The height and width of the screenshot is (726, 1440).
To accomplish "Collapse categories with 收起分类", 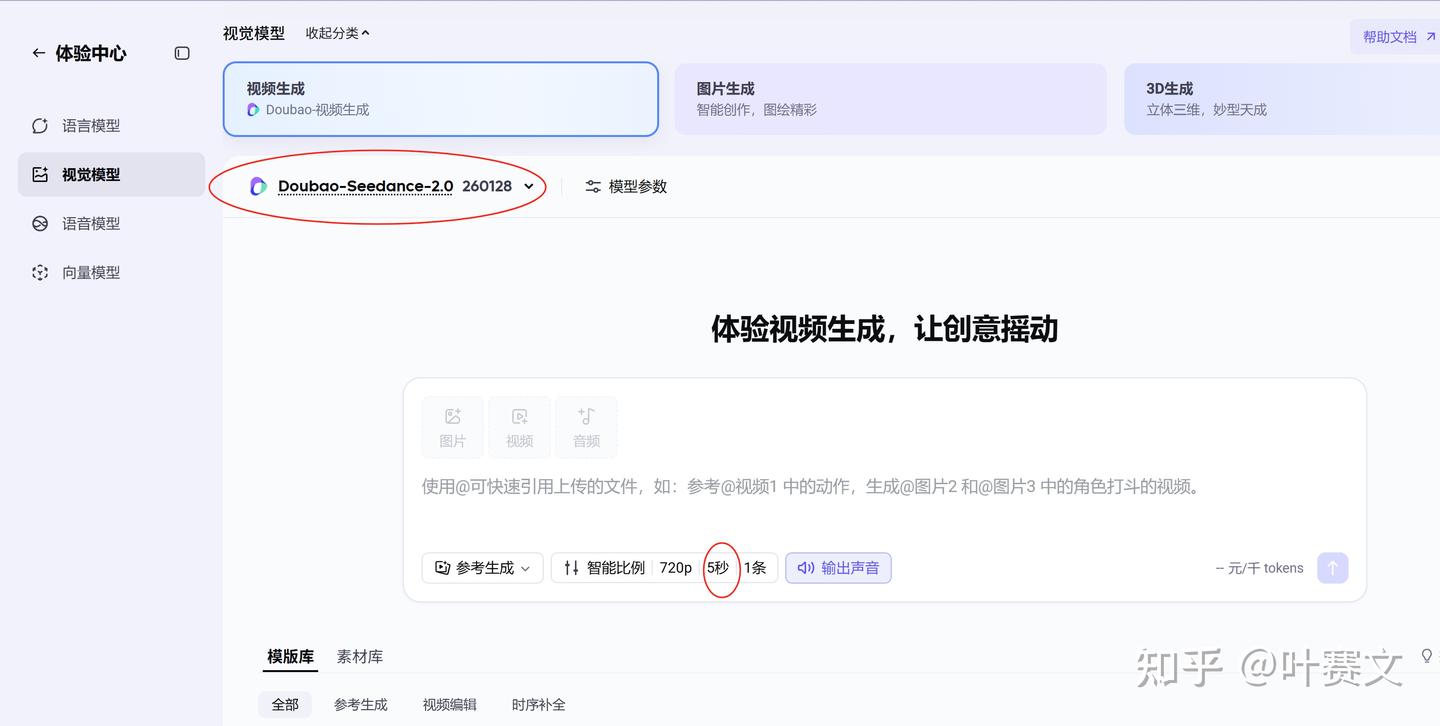I will point(337,33).
